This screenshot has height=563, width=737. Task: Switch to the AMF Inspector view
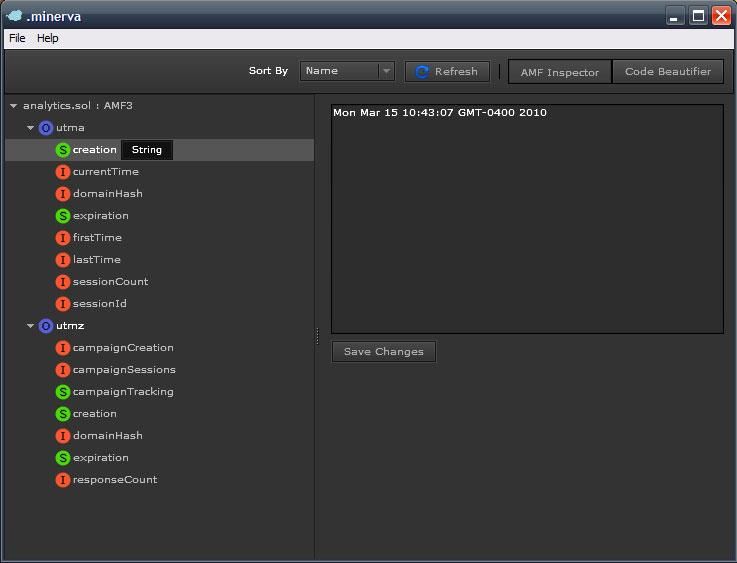tap(559, 72)
